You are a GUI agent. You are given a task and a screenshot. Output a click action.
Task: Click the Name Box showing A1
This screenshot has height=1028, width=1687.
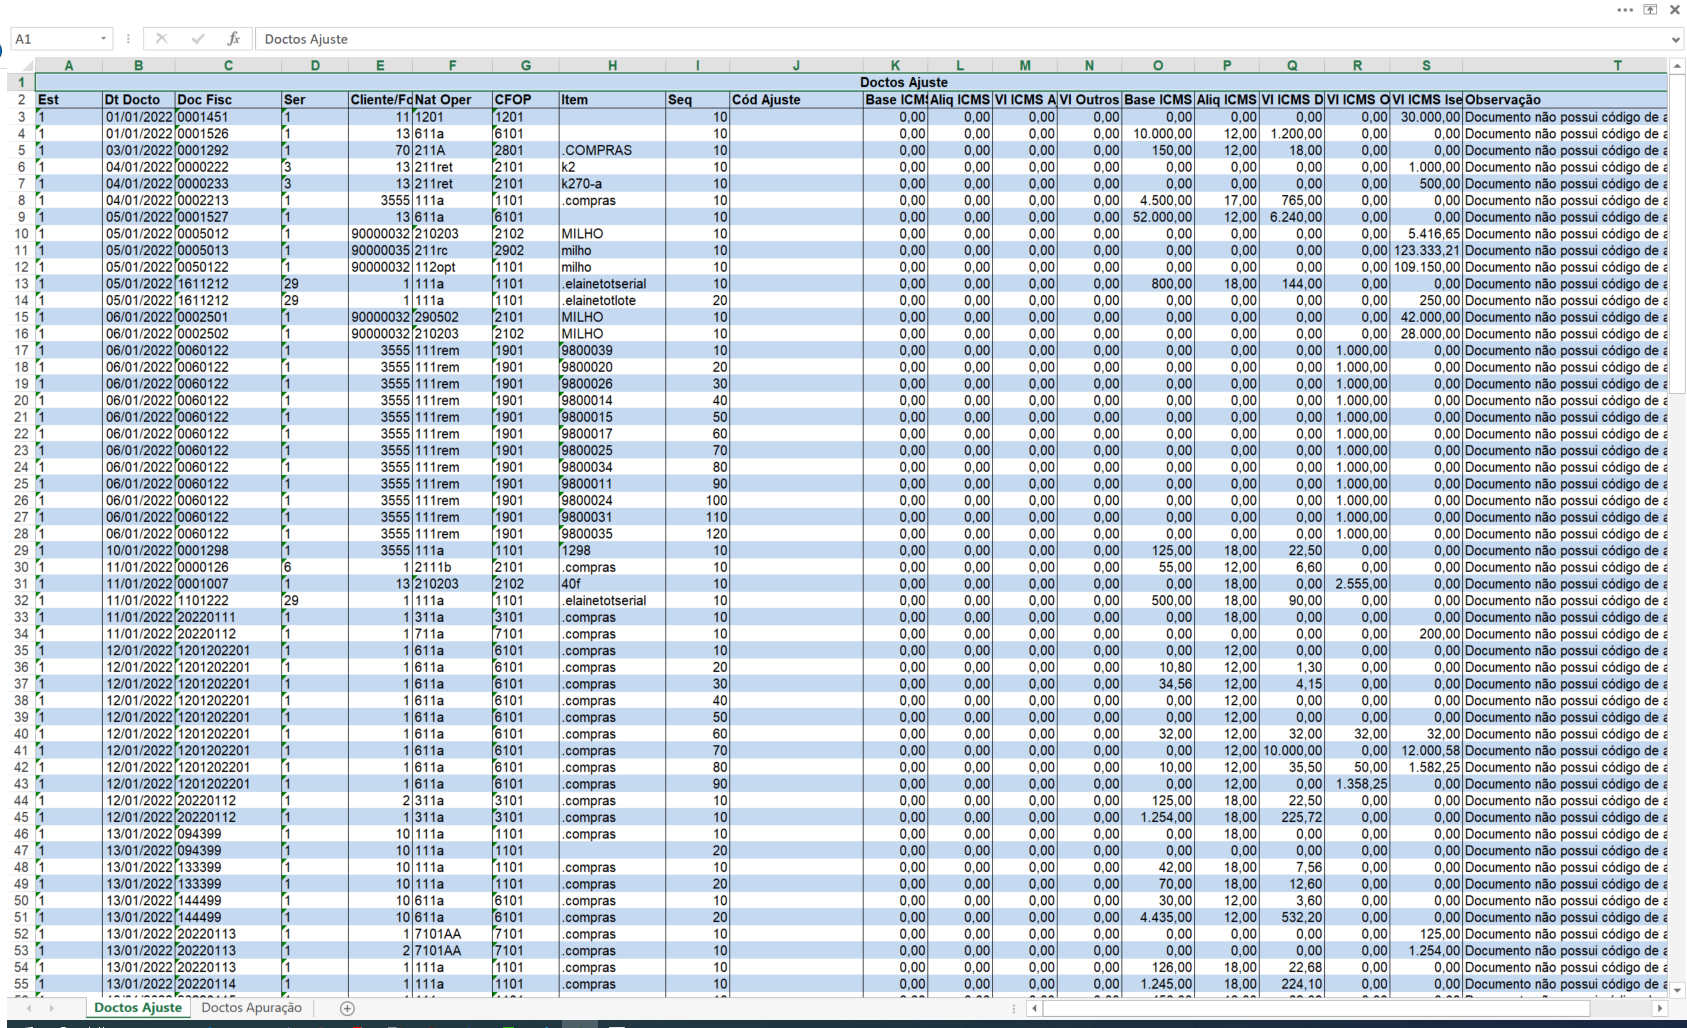[x=55, y=39]
